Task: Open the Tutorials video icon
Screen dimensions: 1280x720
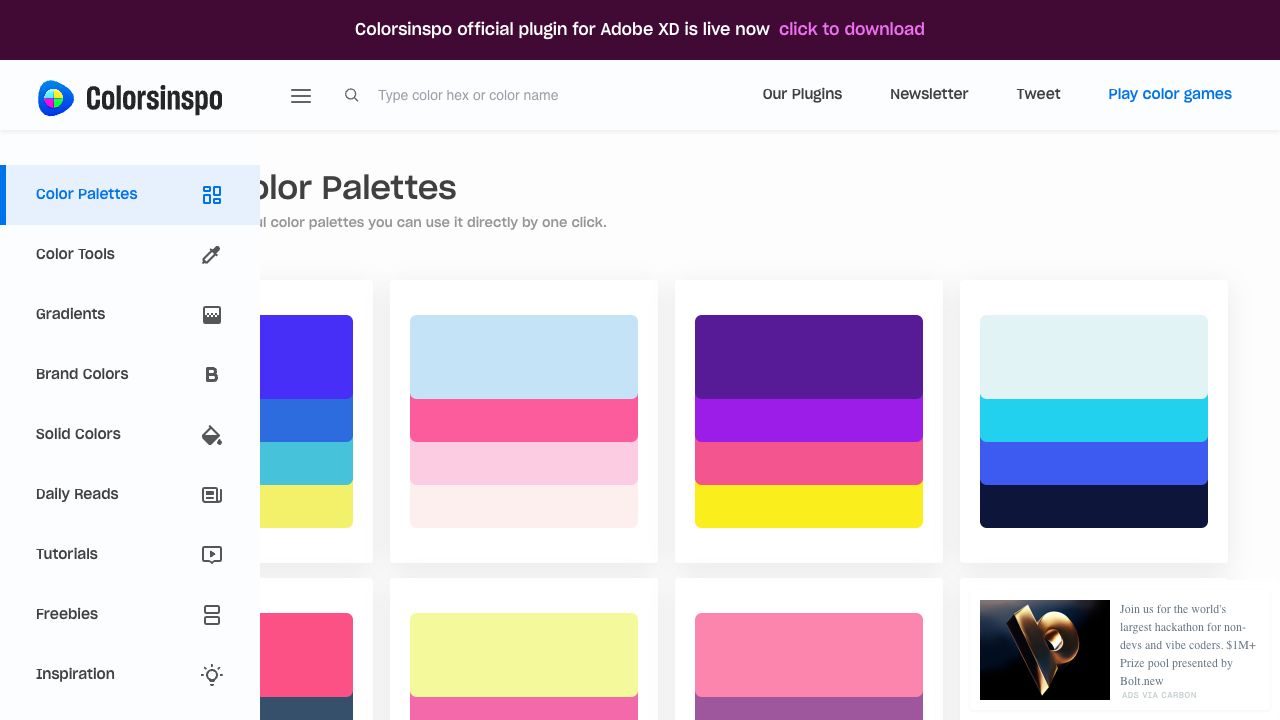Action: [x=212, y=555]
